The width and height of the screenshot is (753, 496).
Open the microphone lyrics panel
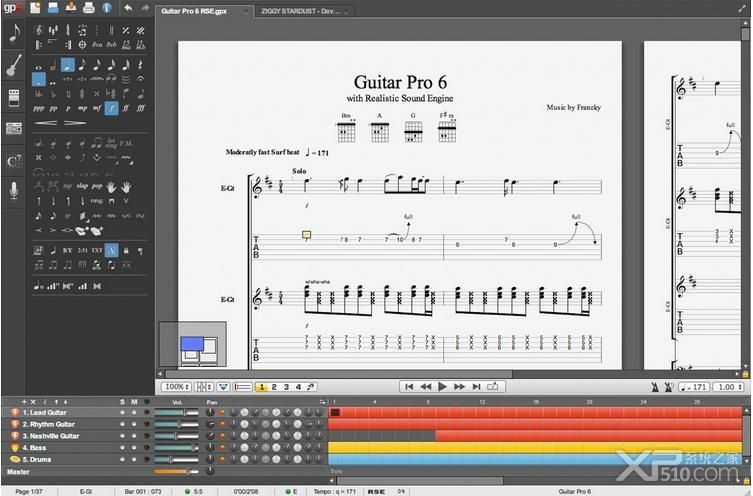pos(14,191)
